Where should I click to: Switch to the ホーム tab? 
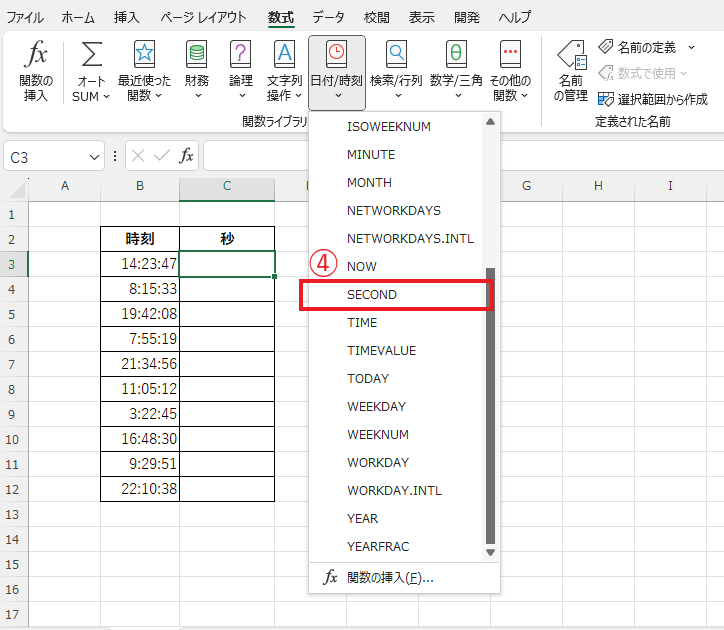click(x=78, y=18)
